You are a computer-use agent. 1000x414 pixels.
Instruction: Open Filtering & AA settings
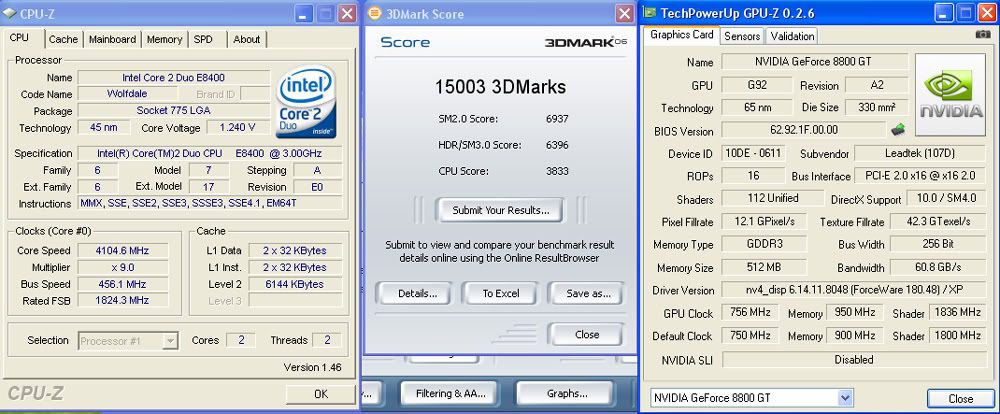[x=450, y=394]
